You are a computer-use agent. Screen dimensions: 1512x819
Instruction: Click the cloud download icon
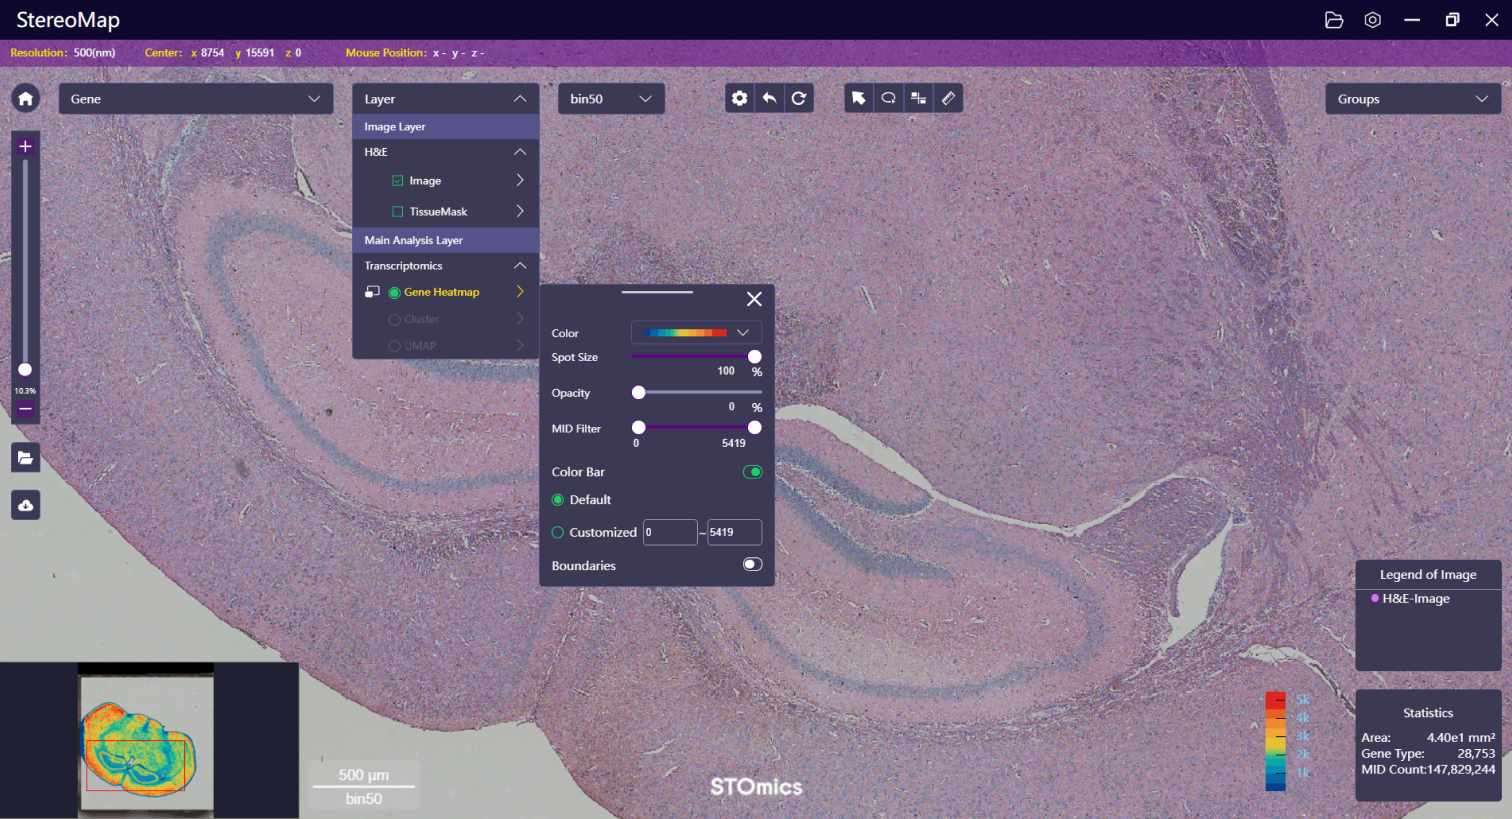pyautogui.click(x=26, y=505)
